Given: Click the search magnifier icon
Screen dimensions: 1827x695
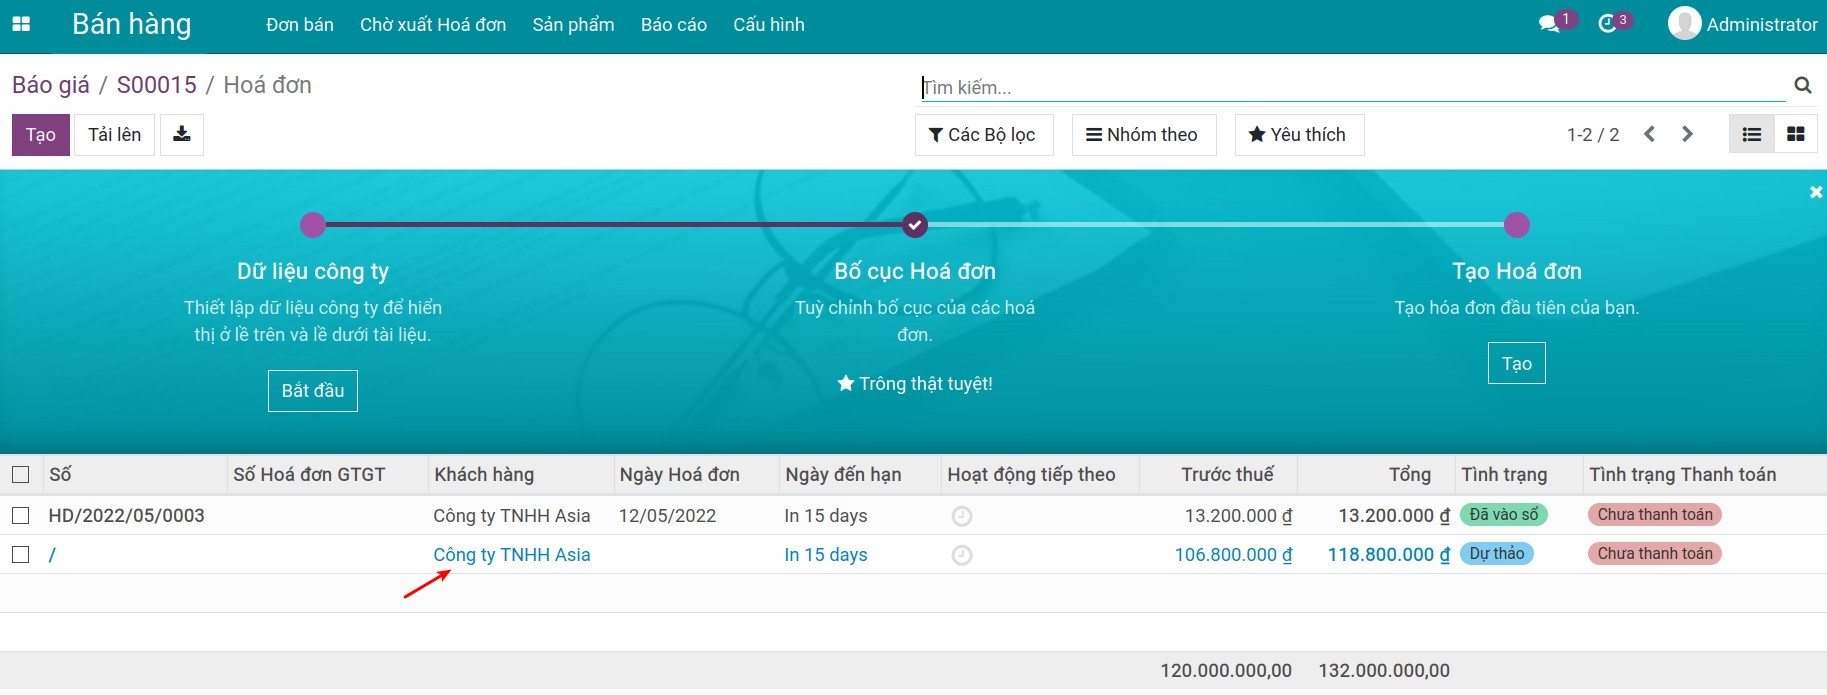Looking at the screenshot, I should coord(1803,86).
